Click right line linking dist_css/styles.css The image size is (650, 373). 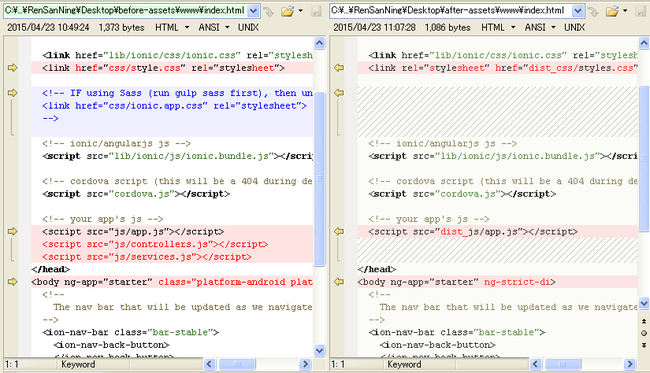(x=502, y=68)
